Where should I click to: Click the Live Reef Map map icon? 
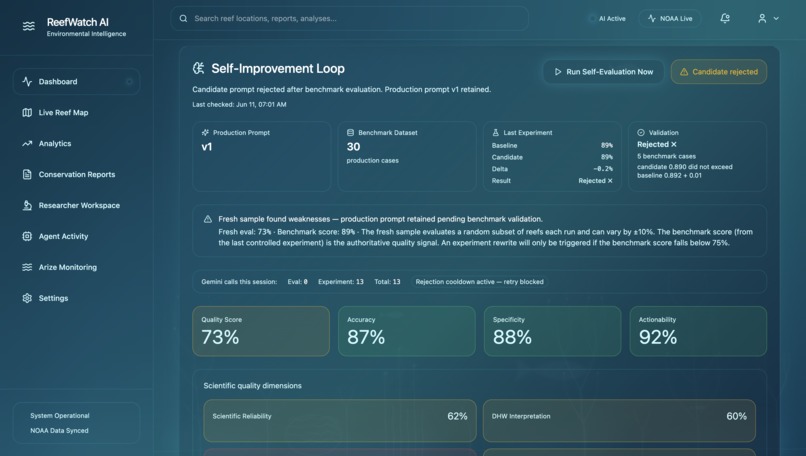(x=27, y=113)
